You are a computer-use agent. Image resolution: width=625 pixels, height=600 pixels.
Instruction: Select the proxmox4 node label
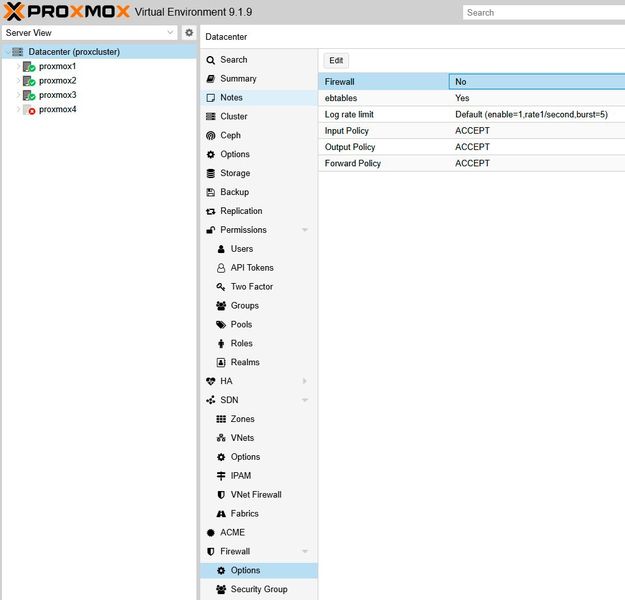57,109
